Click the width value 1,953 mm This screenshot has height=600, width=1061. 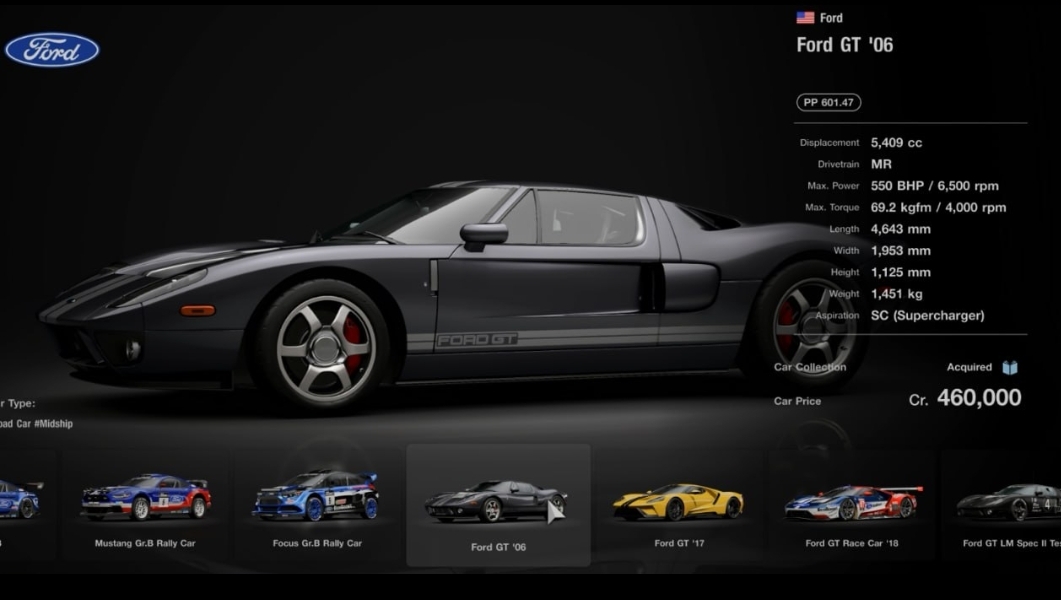[x=900, y=251]
